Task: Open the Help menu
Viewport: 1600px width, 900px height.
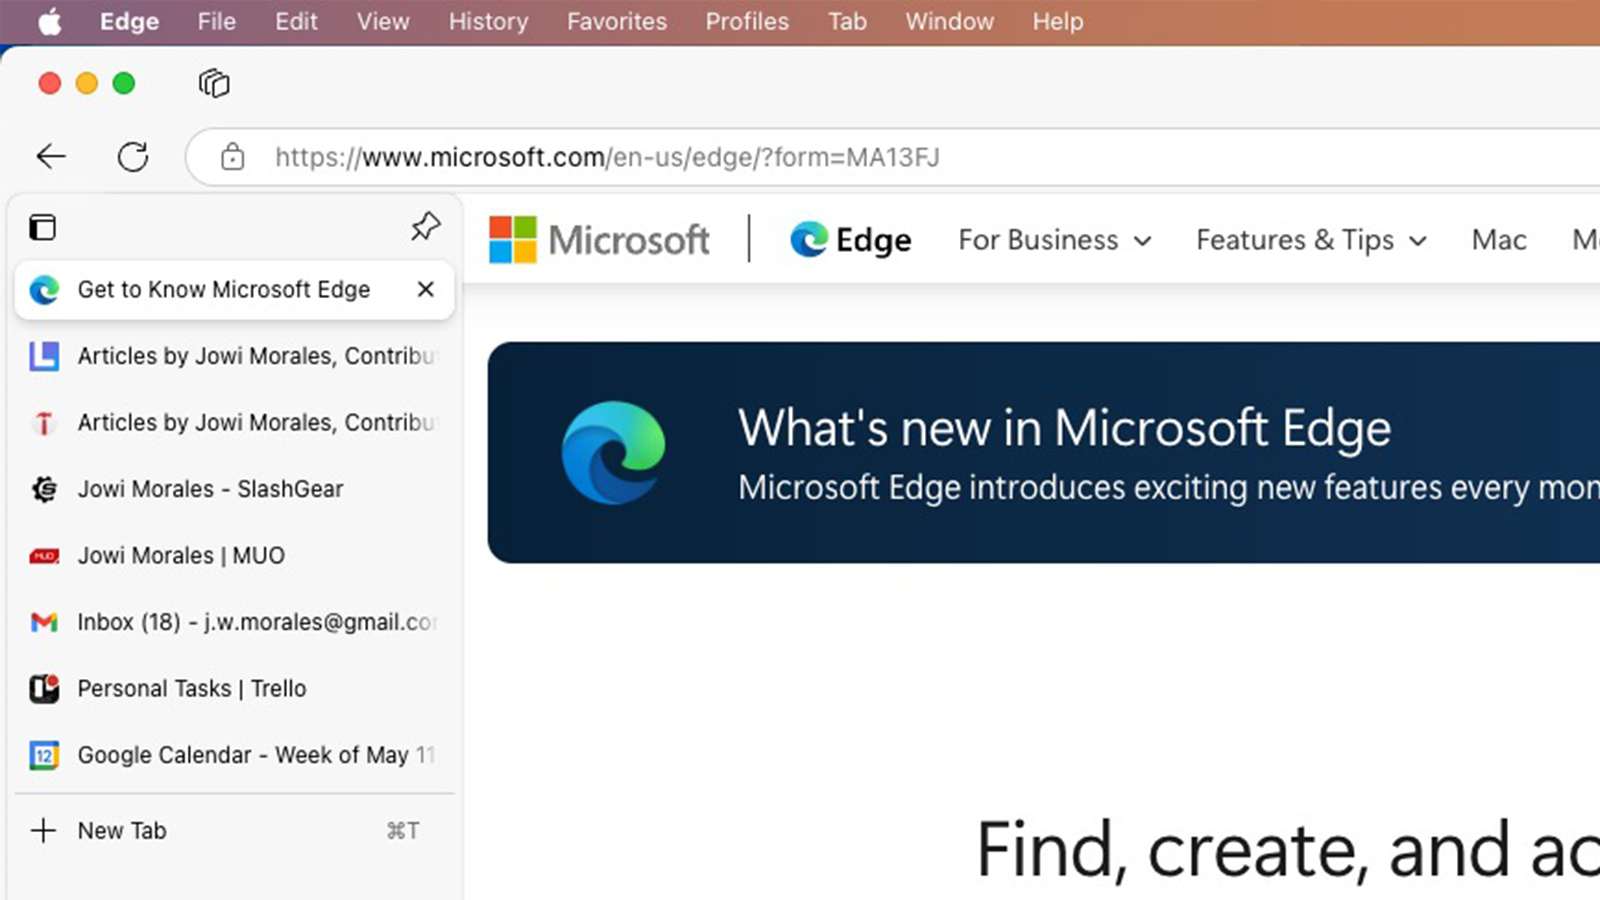Action: (1058, 22)
